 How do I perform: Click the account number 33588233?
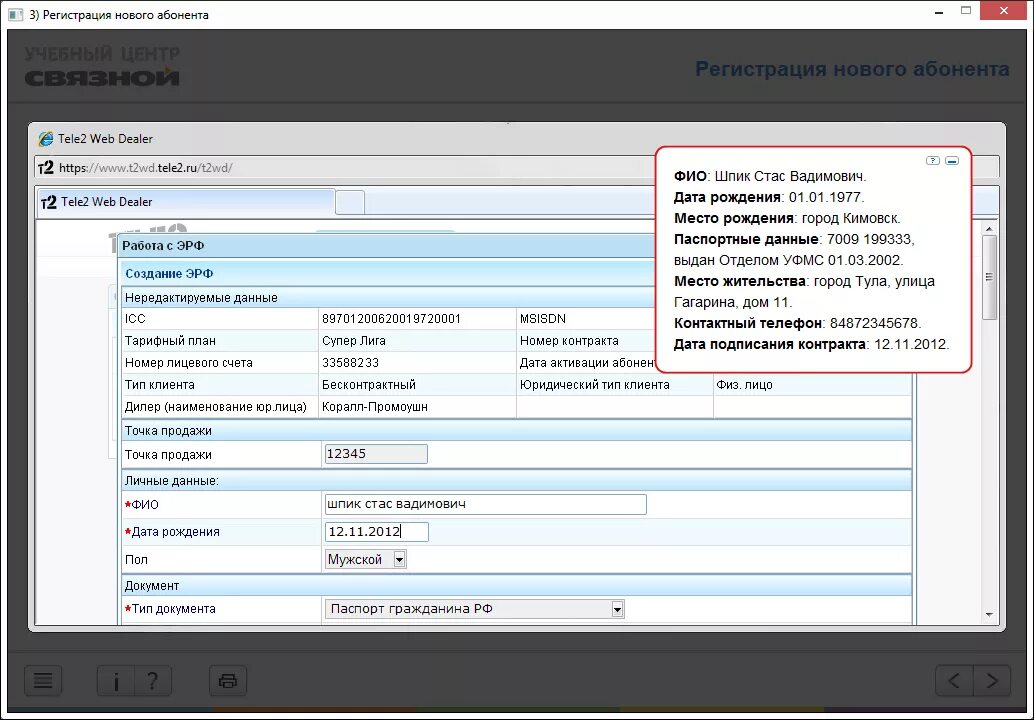pos(350,363)
